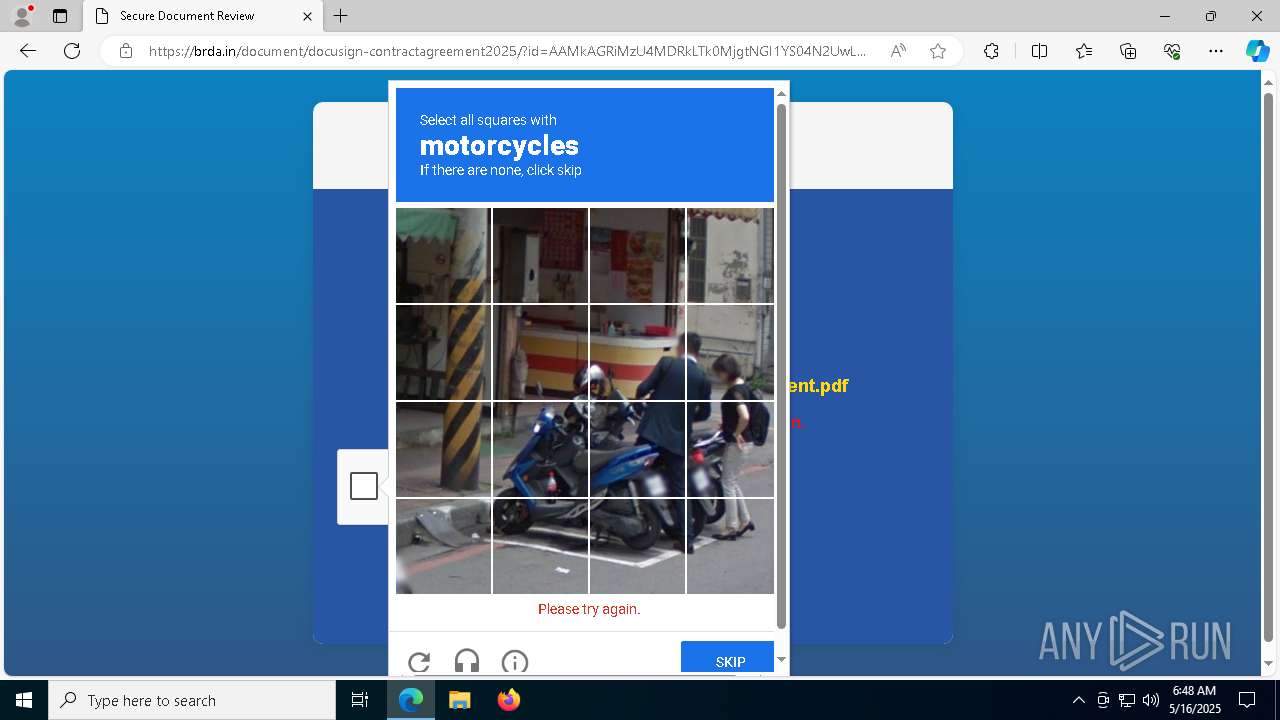1280x720 pixels.
Task: Open Split screen icon in toolbar
Action: pyautogui.click(x=1039, y=51)
